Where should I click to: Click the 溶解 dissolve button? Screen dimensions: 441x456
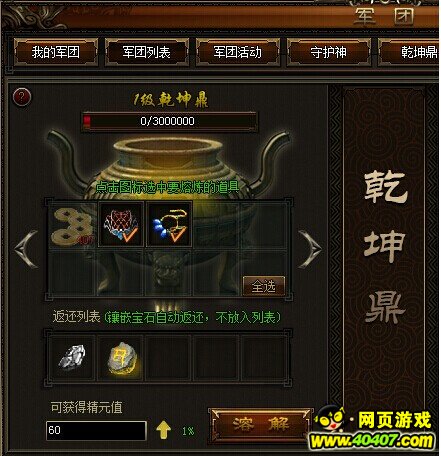click(260, 424)
